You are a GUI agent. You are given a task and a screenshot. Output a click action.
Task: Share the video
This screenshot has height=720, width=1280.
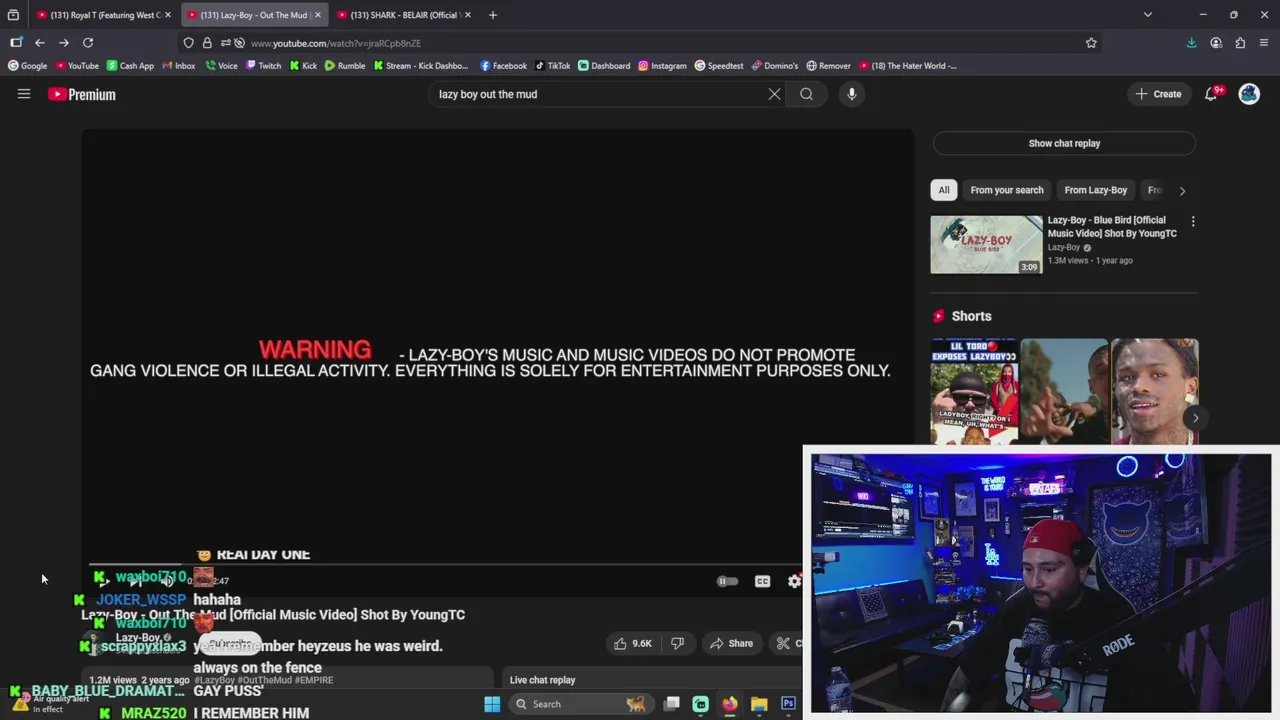pyautogui.click(x=731, y=643)
